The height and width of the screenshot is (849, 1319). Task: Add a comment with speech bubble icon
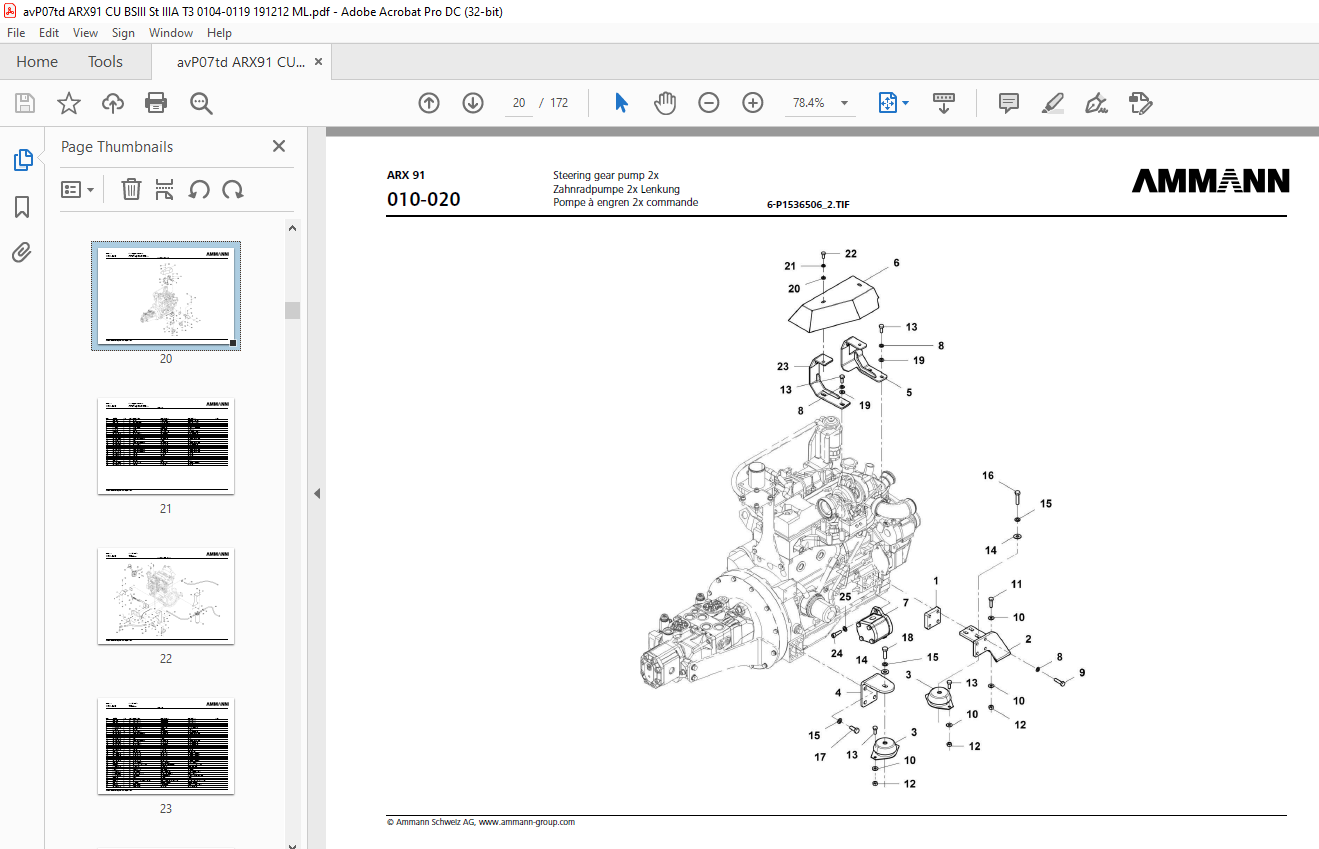tap(1009, 103)
